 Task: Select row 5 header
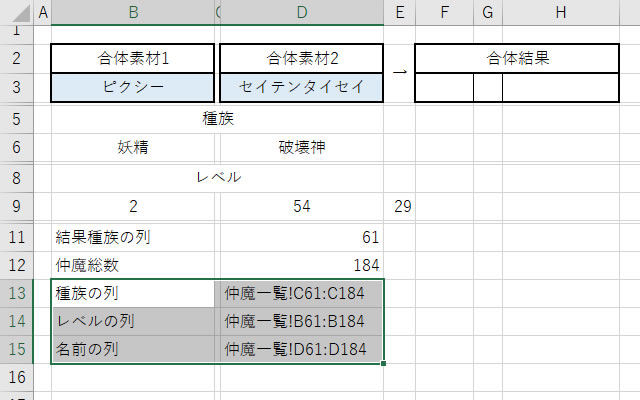tap(16, 119)
